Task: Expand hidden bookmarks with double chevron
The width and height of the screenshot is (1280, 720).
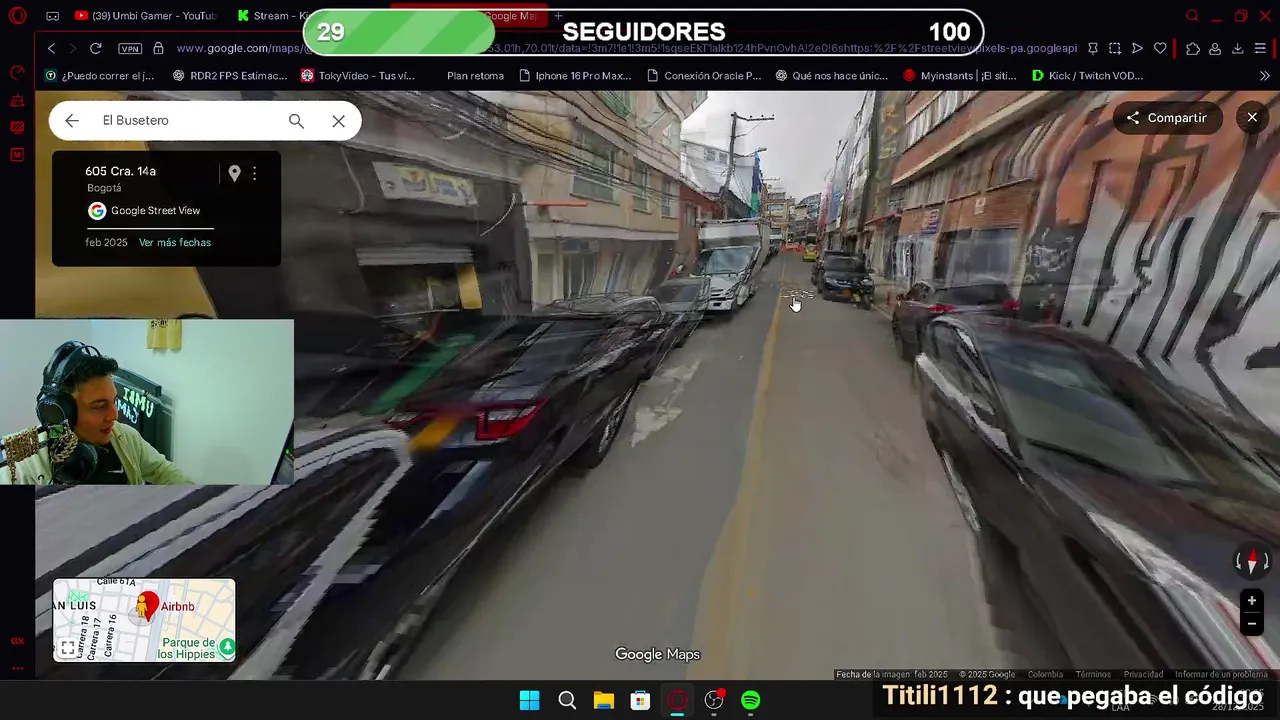Action: 1264,76
